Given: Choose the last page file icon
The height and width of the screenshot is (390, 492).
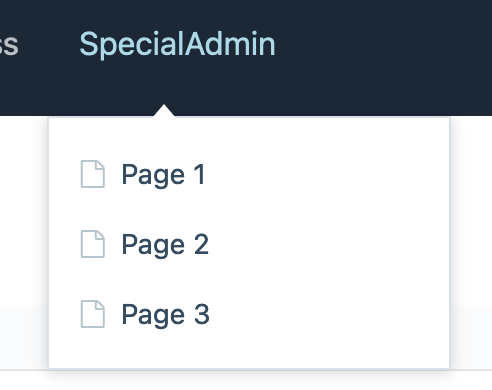Looking at the screenshot, I should 93,314.
